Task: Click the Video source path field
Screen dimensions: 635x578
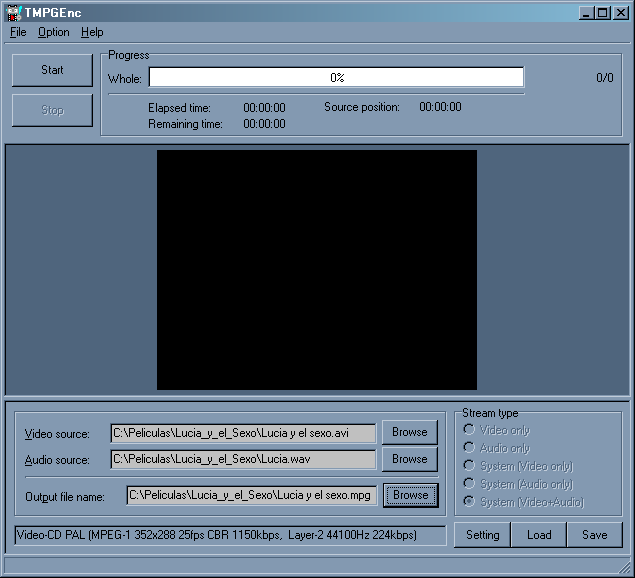Action: [243, 433]
